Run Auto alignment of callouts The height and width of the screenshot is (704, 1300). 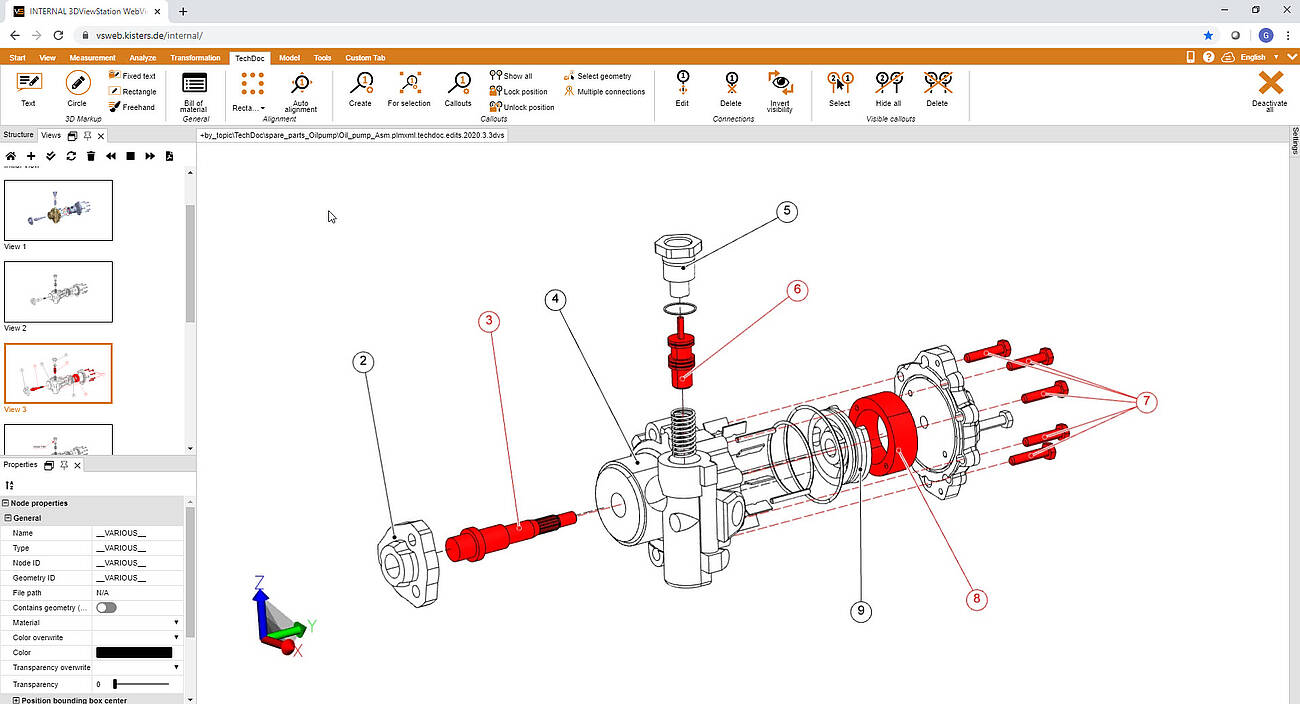[x=300, y=91]
